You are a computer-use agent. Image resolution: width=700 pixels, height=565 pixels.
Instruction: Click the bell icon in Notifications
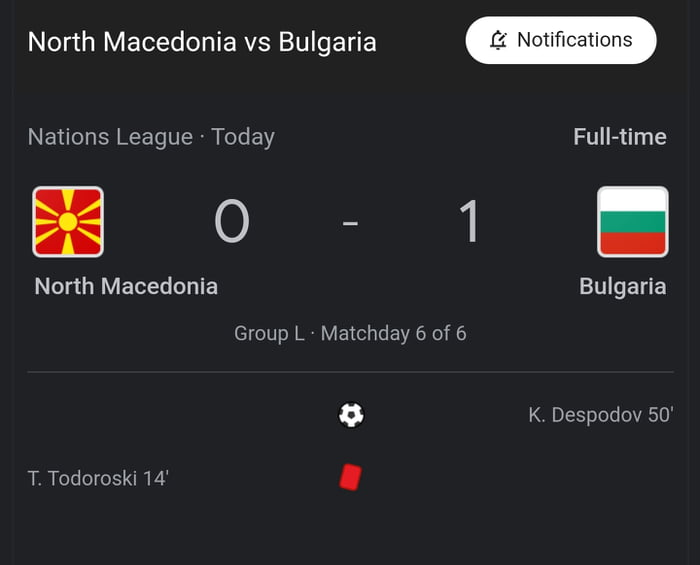coord(498,41)
